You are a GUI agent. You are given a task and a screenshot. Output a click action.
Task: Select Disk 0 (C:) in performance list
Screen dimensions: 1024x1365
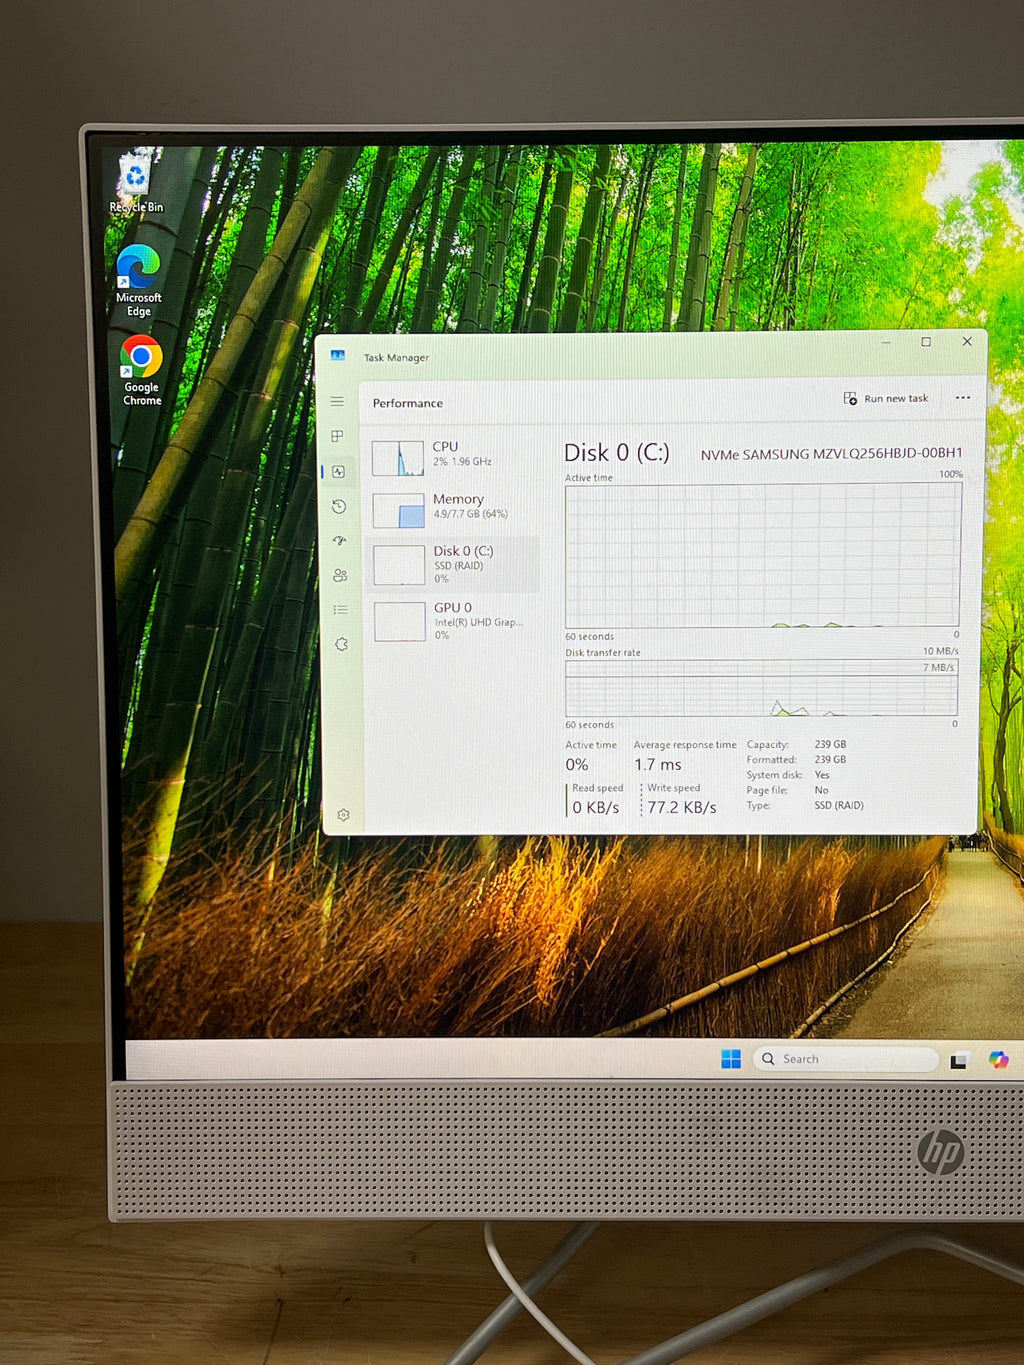coord(454,564)
